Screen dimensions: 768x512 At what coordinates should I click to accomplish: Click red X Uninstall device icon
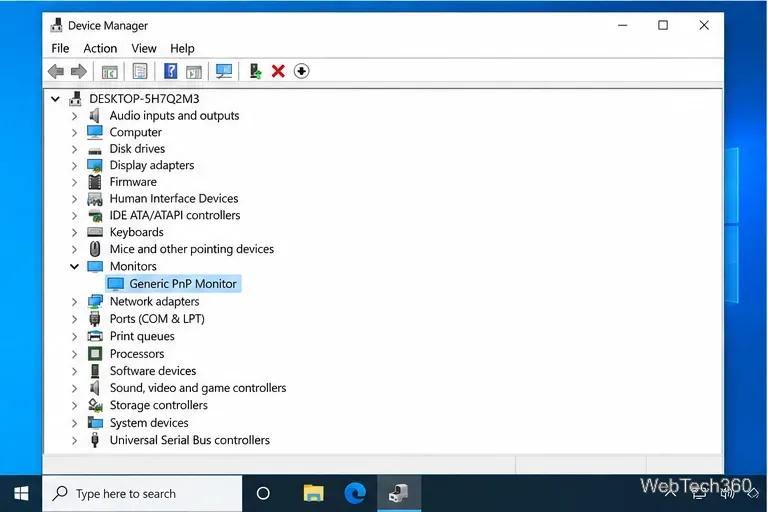click(278, 72)
